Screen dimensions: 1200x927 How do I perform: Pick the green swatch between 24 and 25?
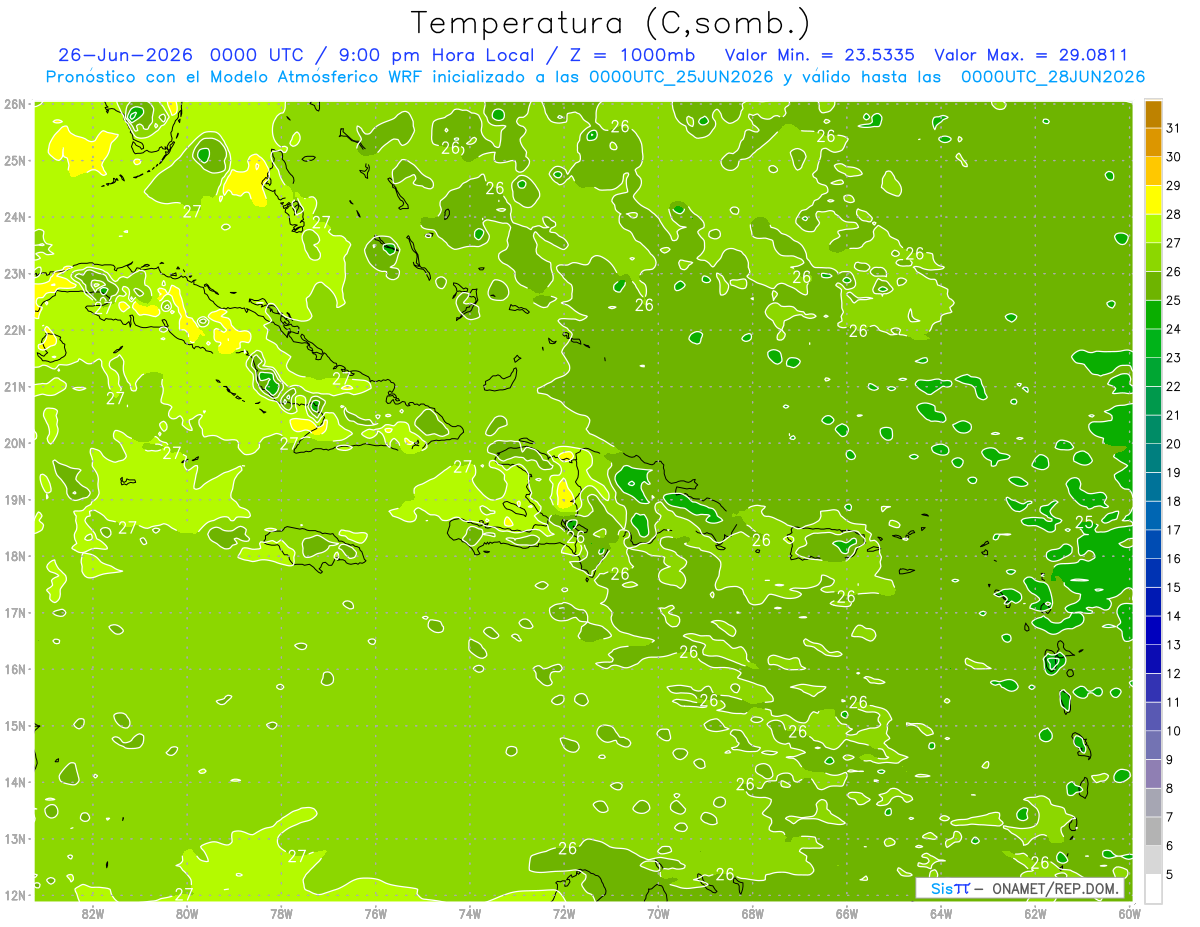1153,315
